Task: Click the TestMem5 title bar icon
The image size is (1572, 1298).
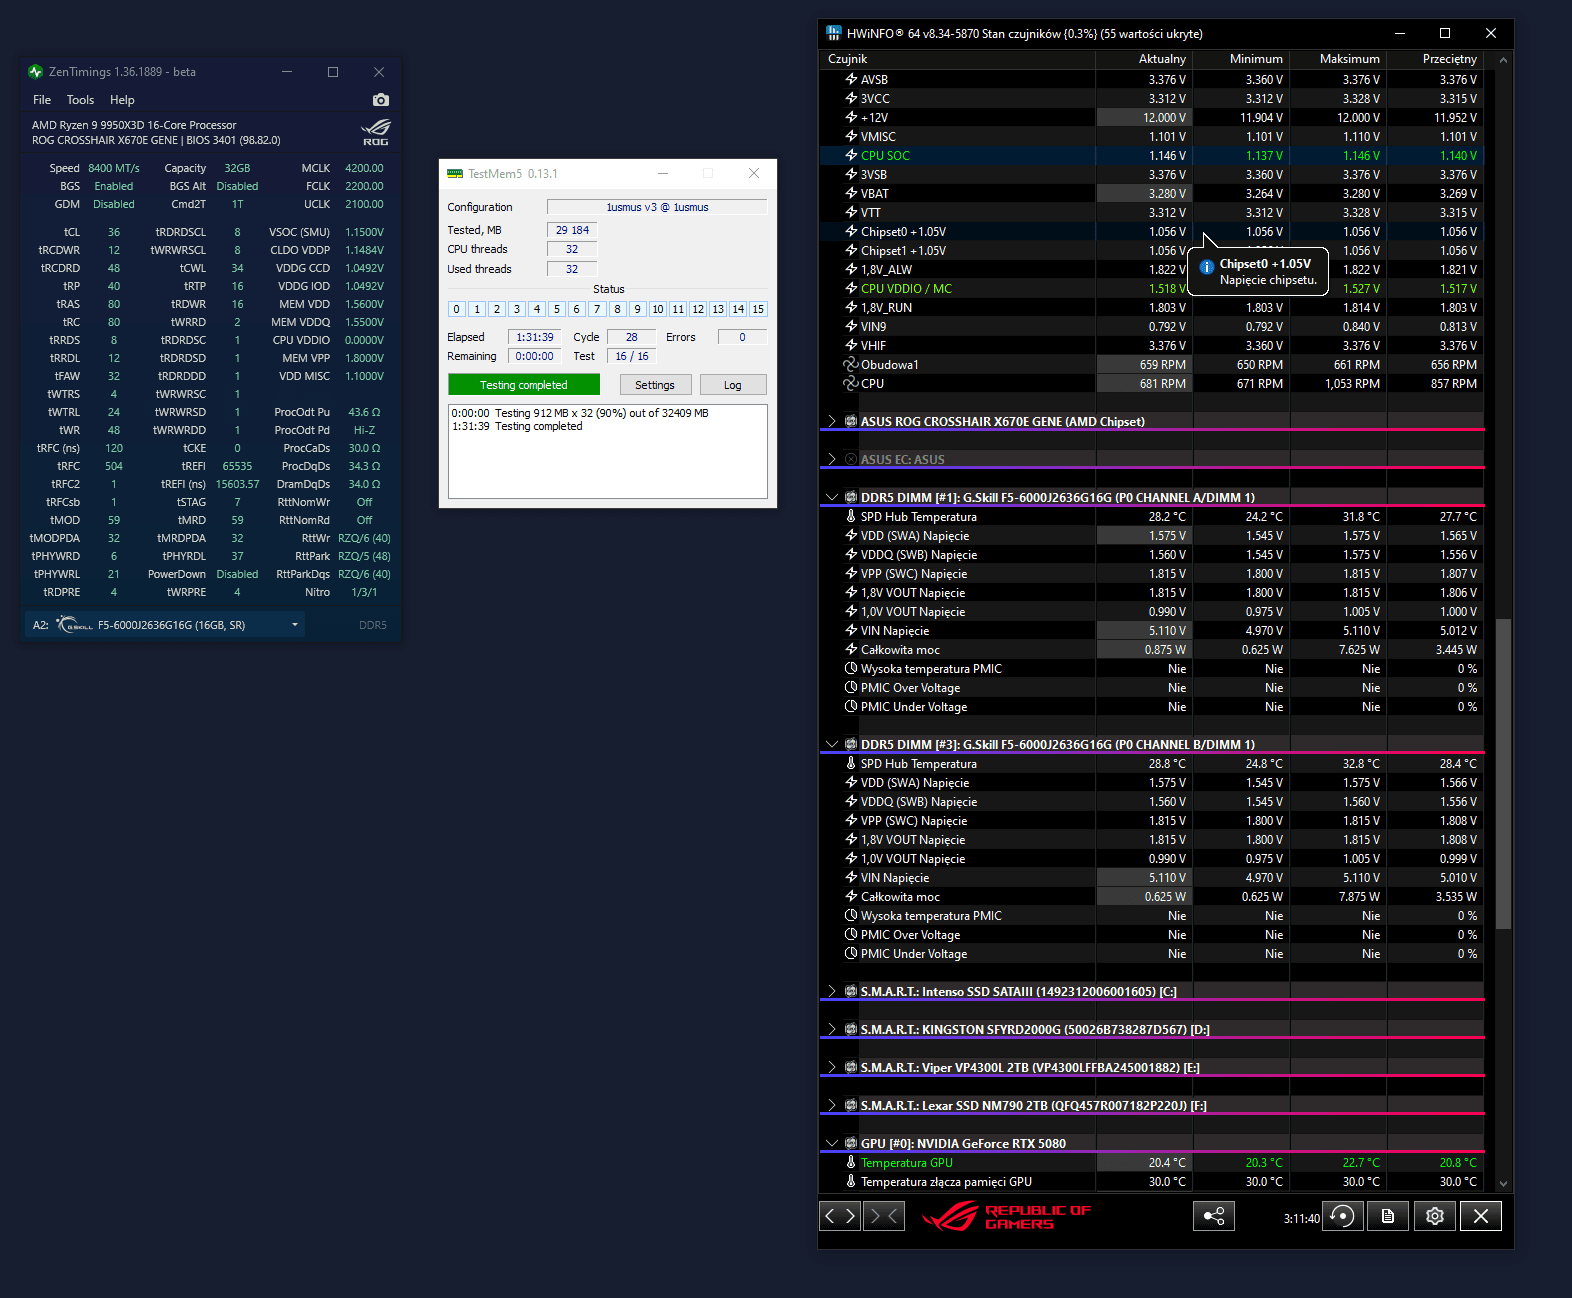Action: pos(455,174)
